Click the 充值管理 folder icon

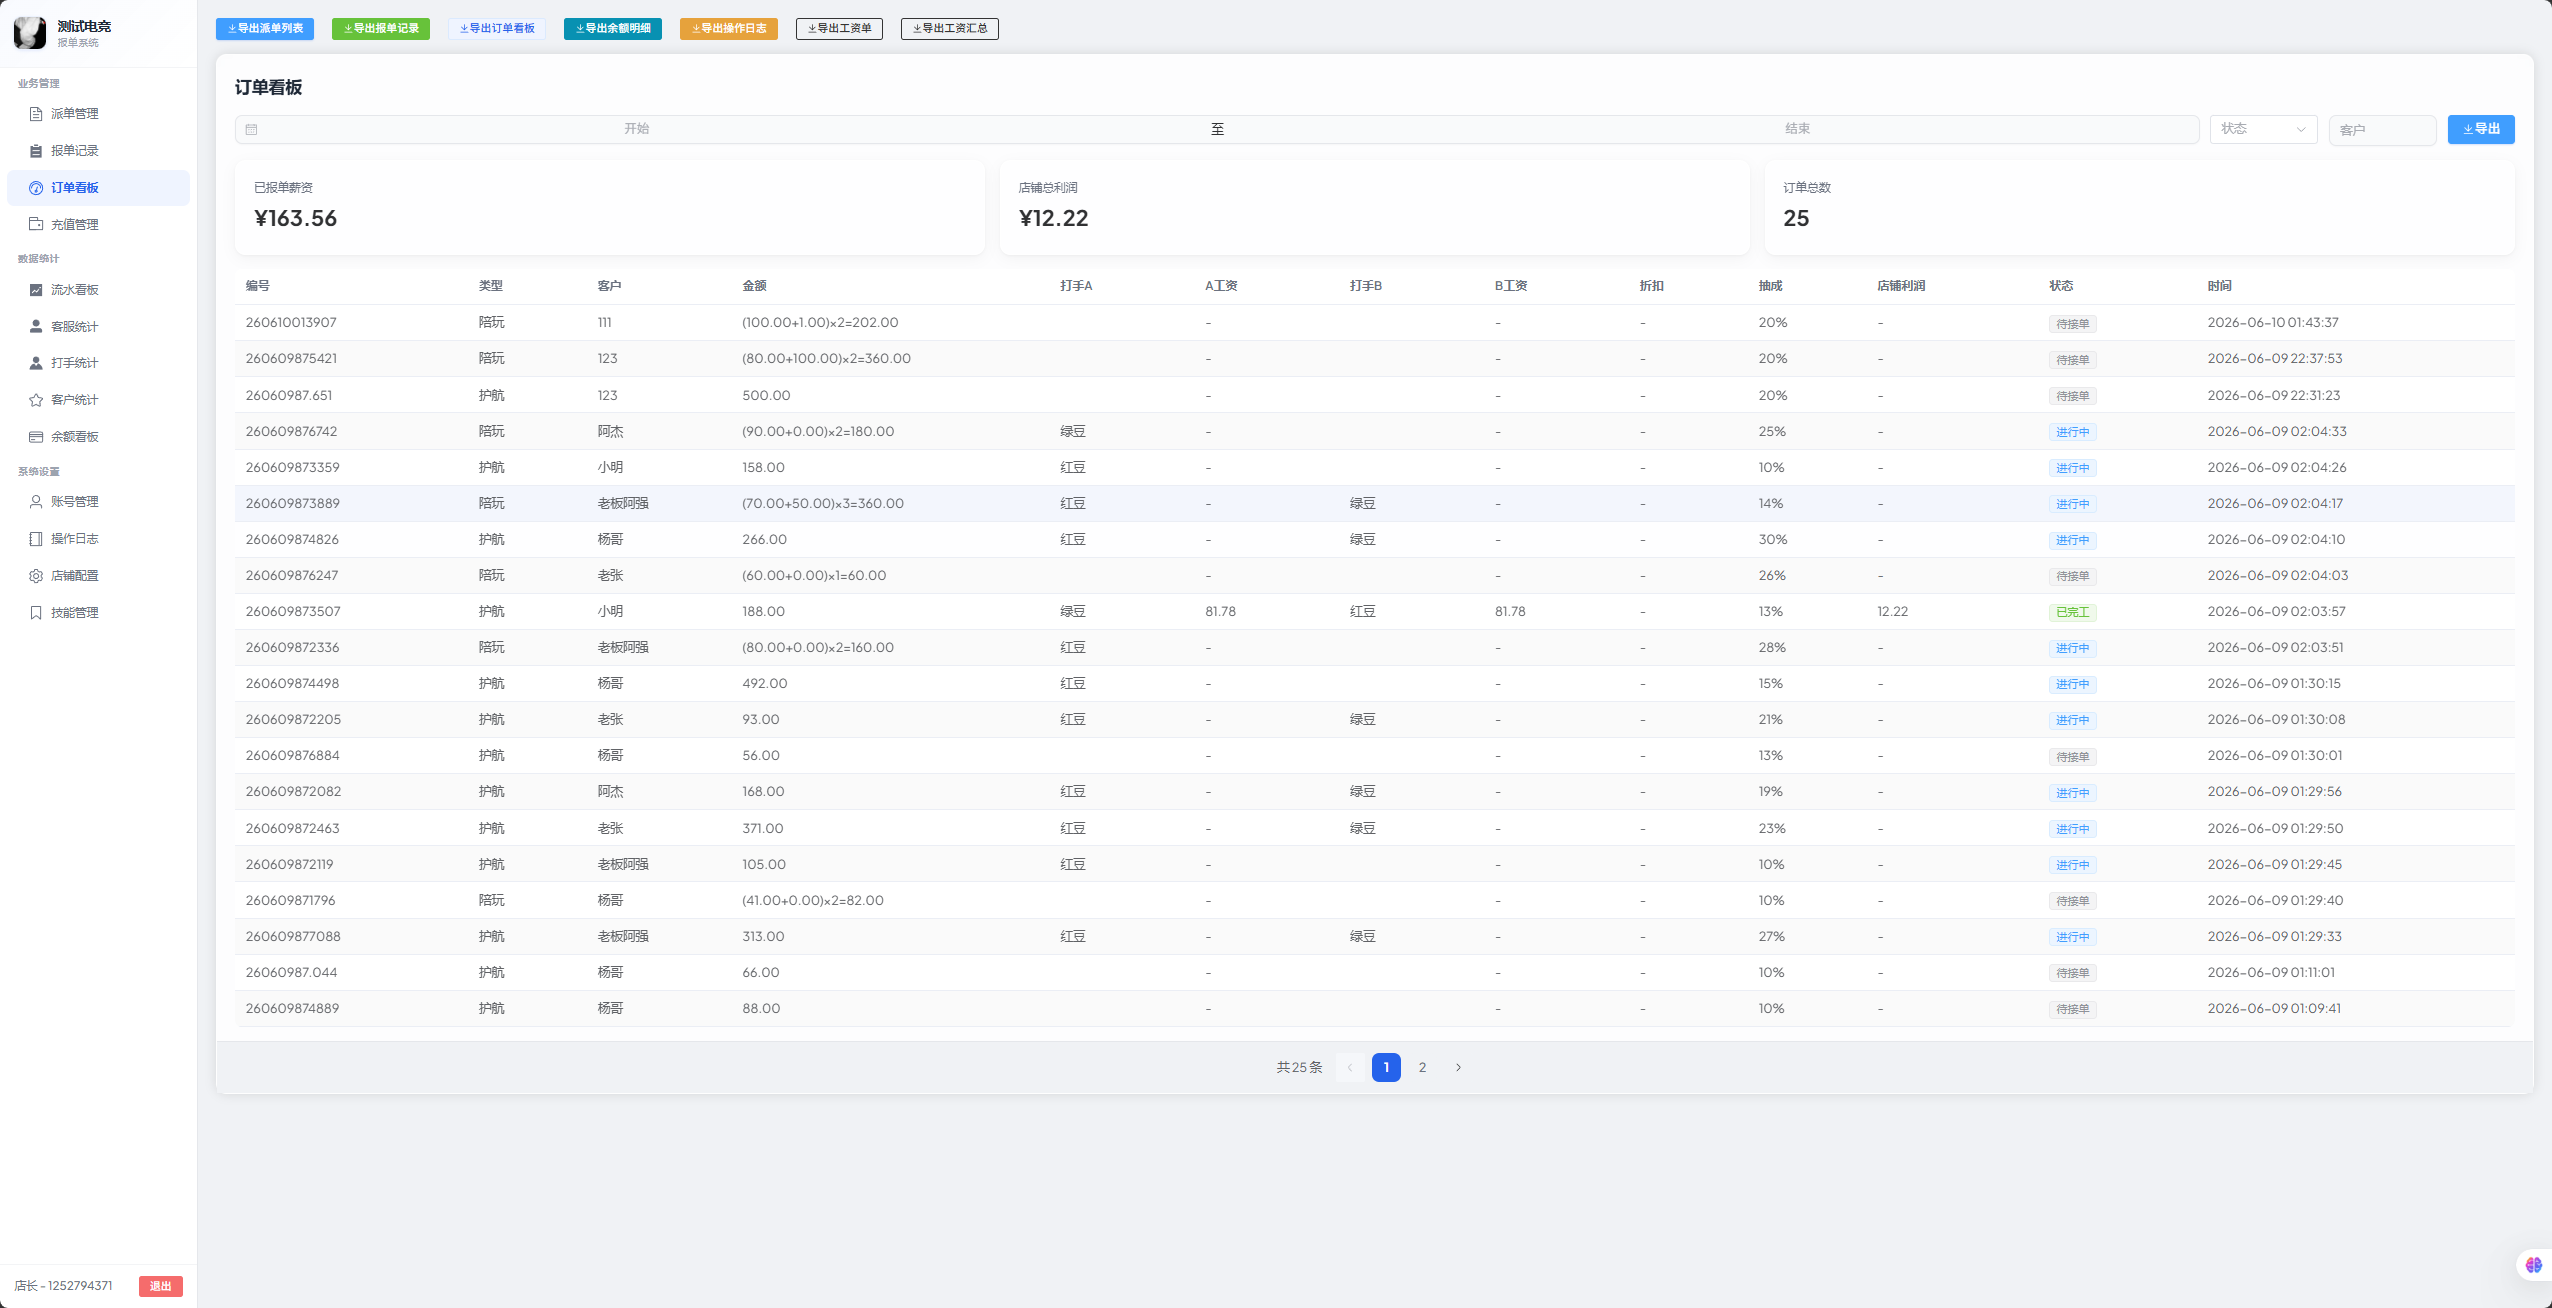36,224
